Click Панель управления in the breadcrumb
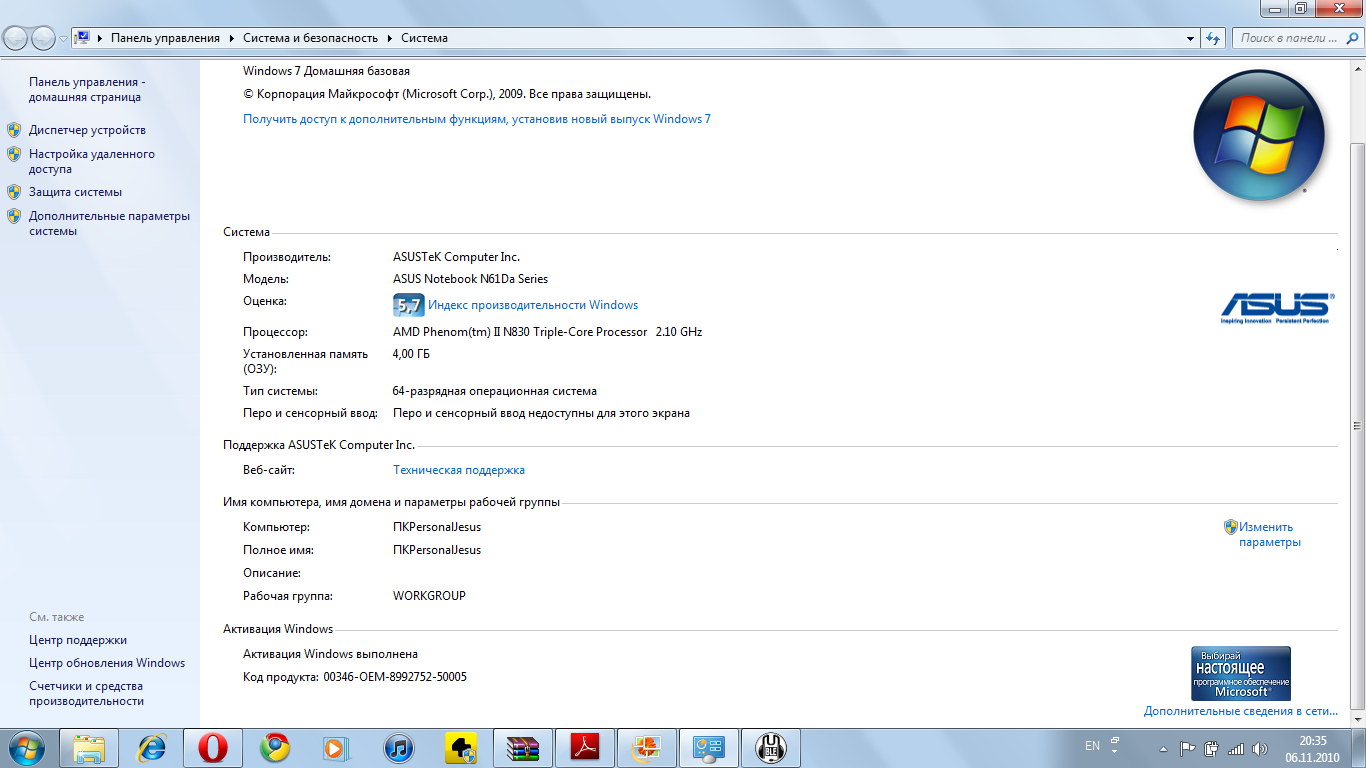 point(165,38)
